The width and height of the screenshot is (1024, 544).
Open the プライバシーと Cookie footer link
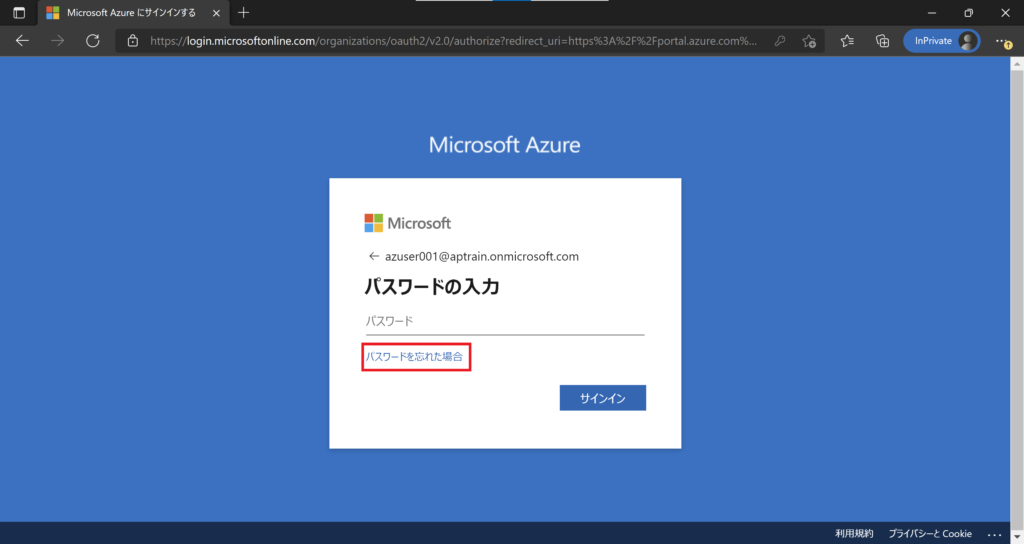(x=930, y=534)
